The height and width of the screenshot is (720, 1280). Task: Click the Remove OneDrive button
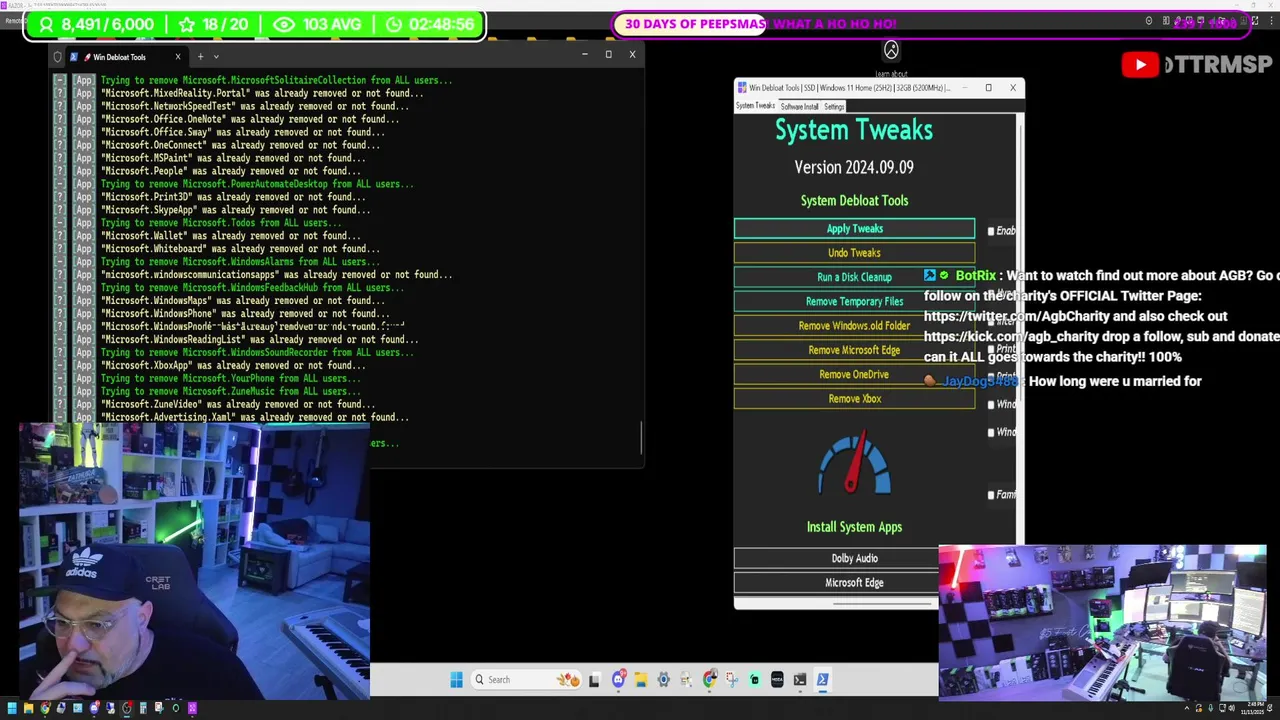[854, 374]
